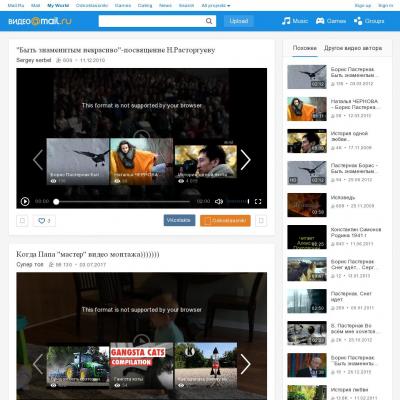Show previous suggestions in first video carousel
The width and height of the screenshot is (400, 400).
coord(38,160)
